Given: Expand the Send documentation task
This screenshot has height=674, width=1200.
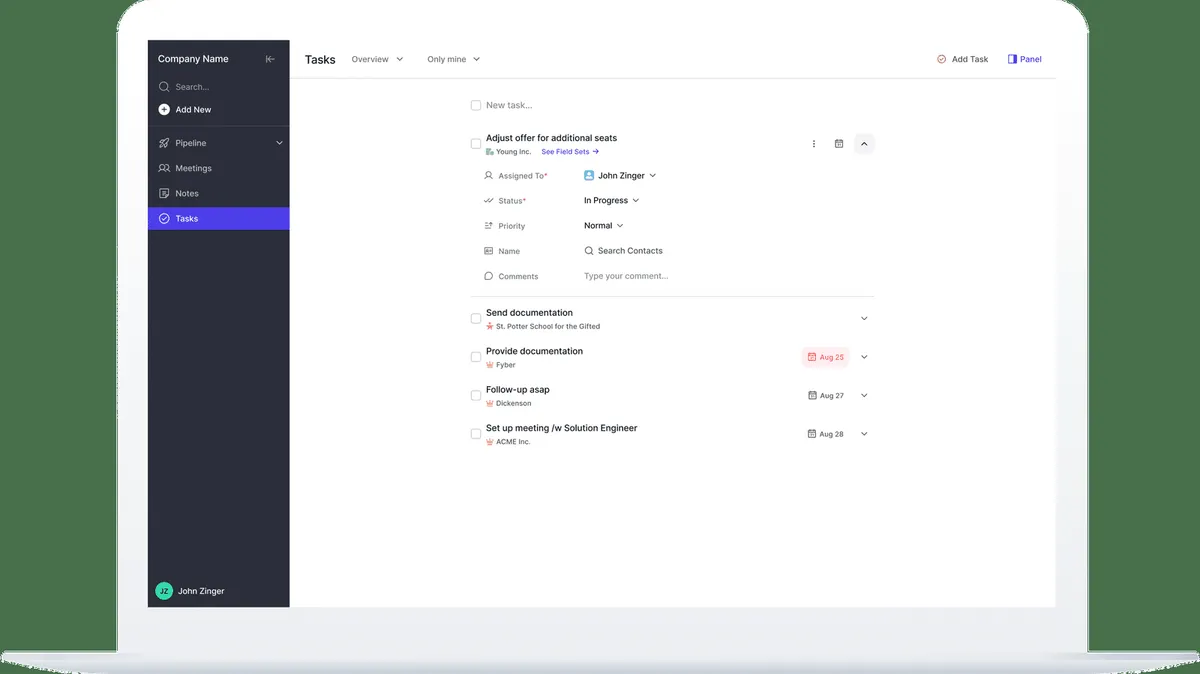Looking at the screenshot, I should 864,319.
